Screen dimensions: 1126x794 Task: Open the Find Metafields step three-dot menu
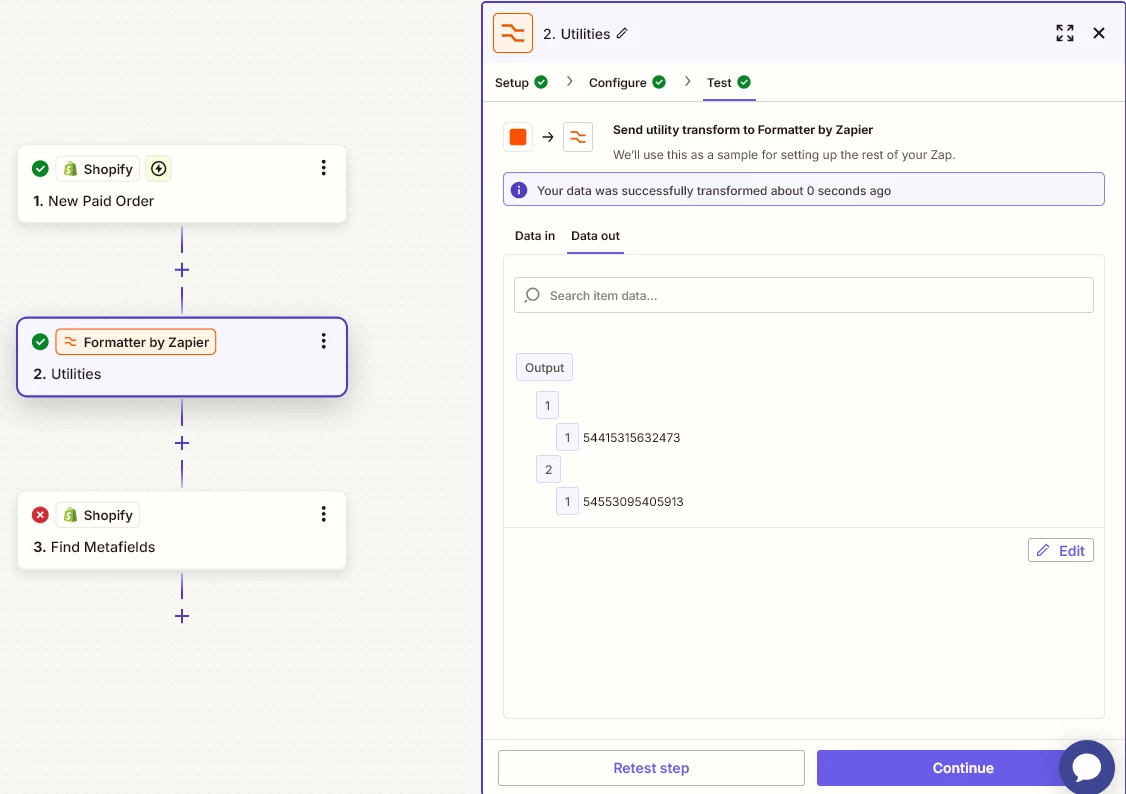tap(324, 514)
